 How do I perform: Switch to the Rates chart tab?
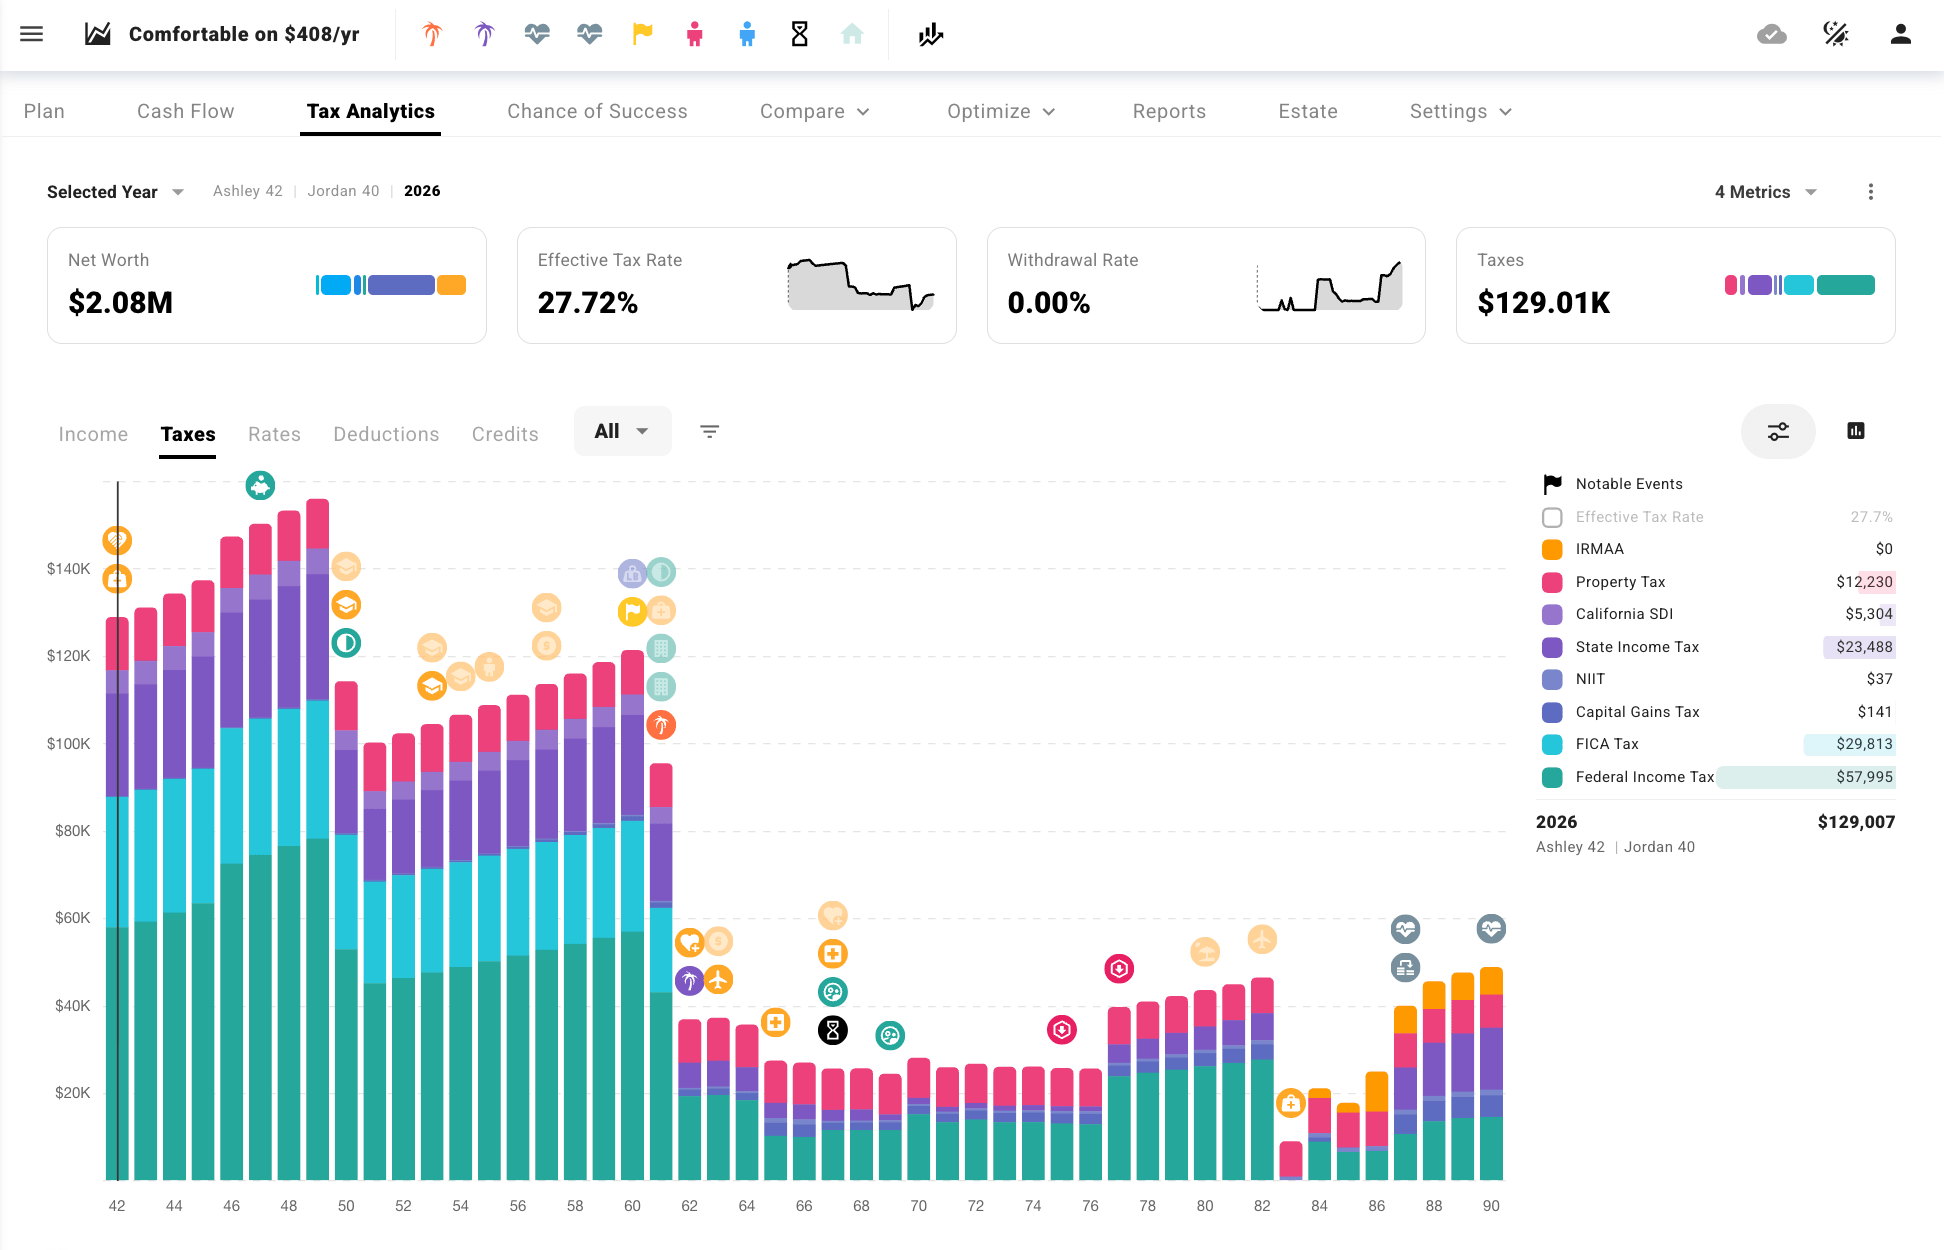(x=274, y=434)
